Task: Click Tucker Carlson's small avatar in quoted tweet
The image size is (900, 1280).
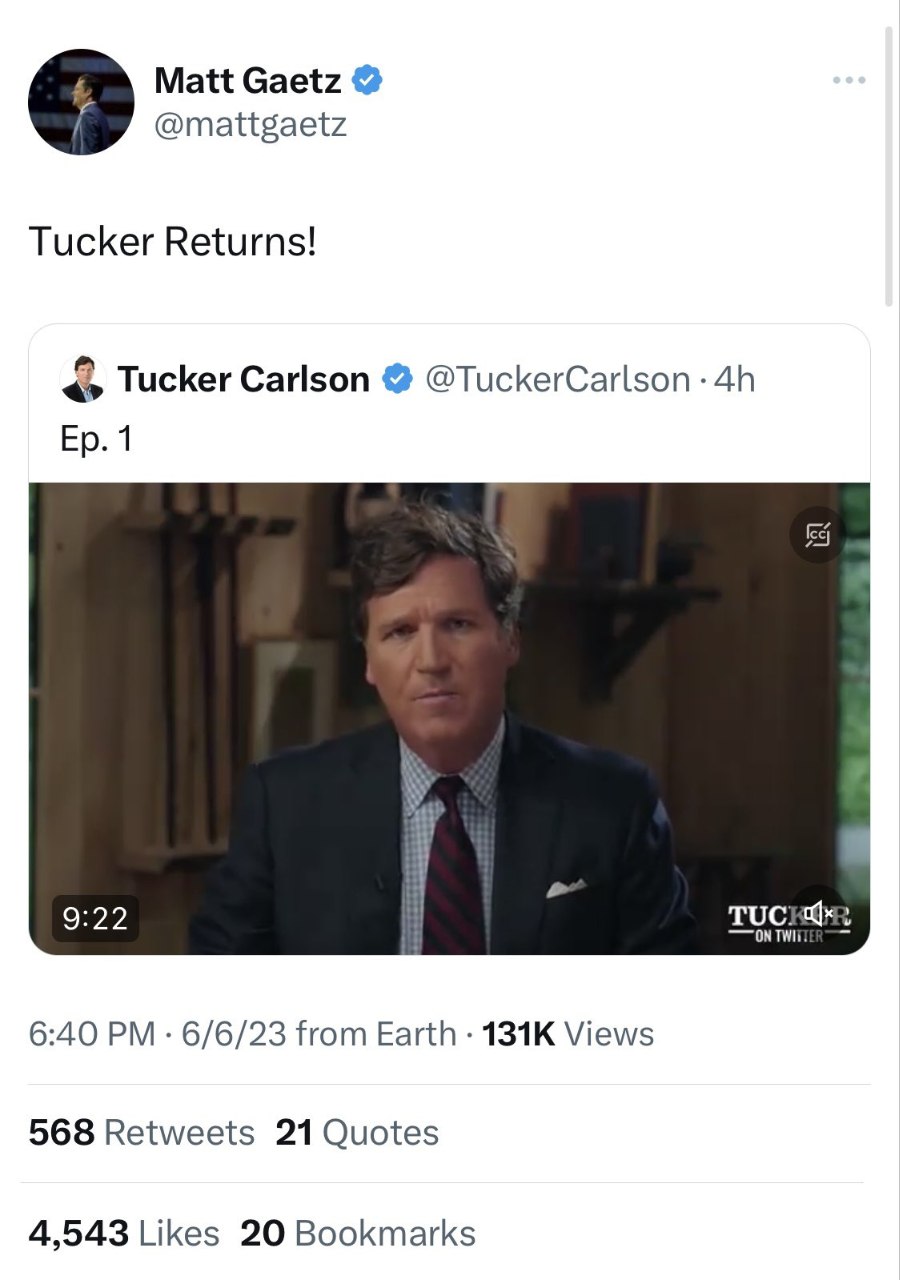Action: point(83,380)
